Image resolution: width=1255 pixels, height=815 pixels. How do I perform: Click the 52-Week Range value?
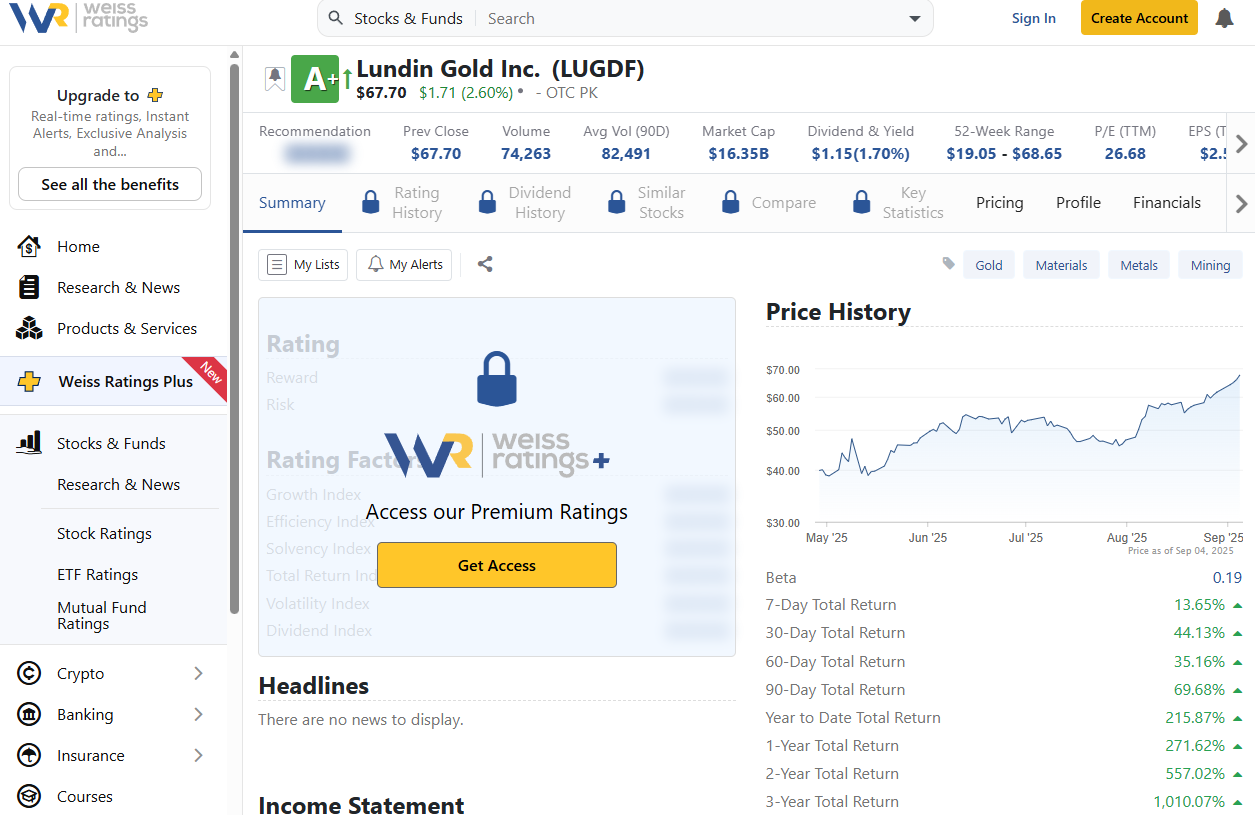pos(1004,154)
